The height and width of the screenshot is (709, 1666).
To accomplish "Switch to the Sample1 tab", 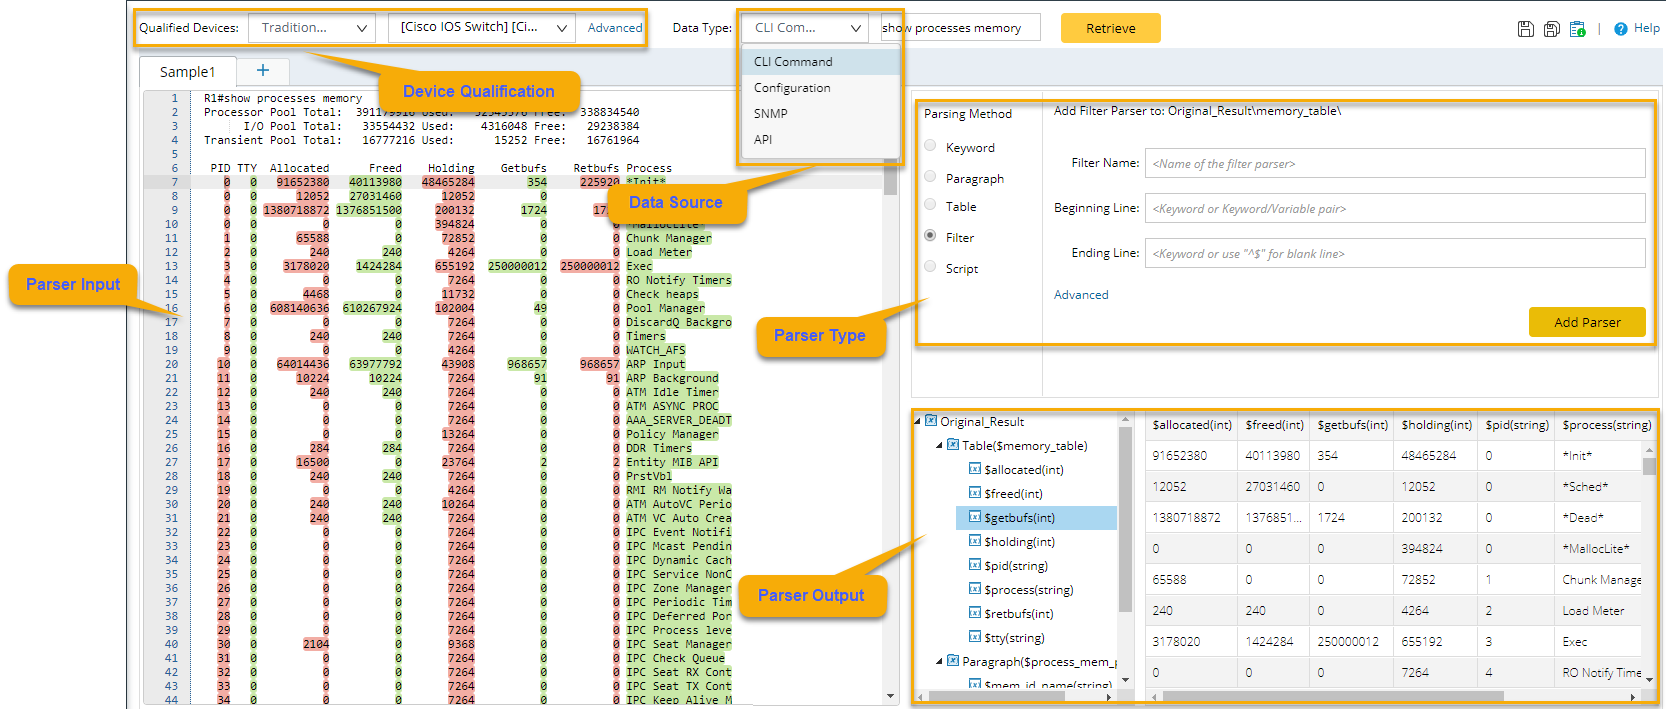I will pos(187,72).
